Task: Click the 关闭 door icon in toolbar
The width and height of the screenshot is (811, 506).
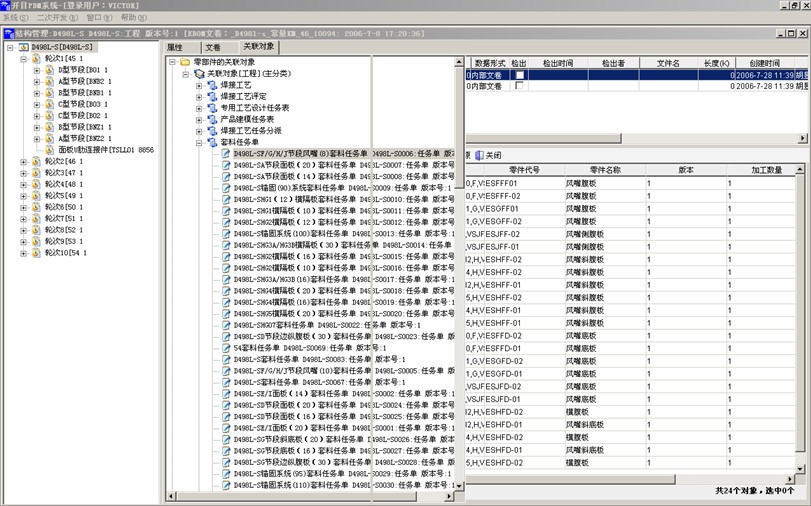Action: [480, 156]
